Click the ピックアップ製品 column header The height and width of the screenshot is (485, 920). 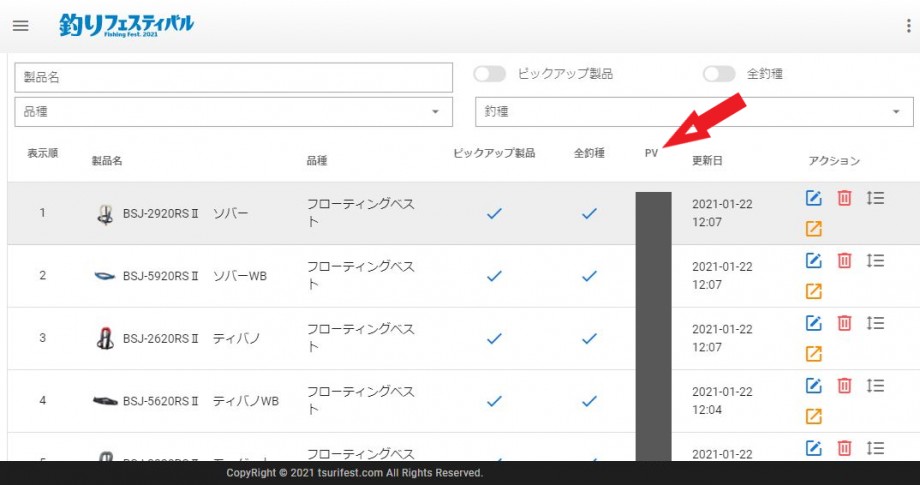pyautogui.click(x=494, y=154)
